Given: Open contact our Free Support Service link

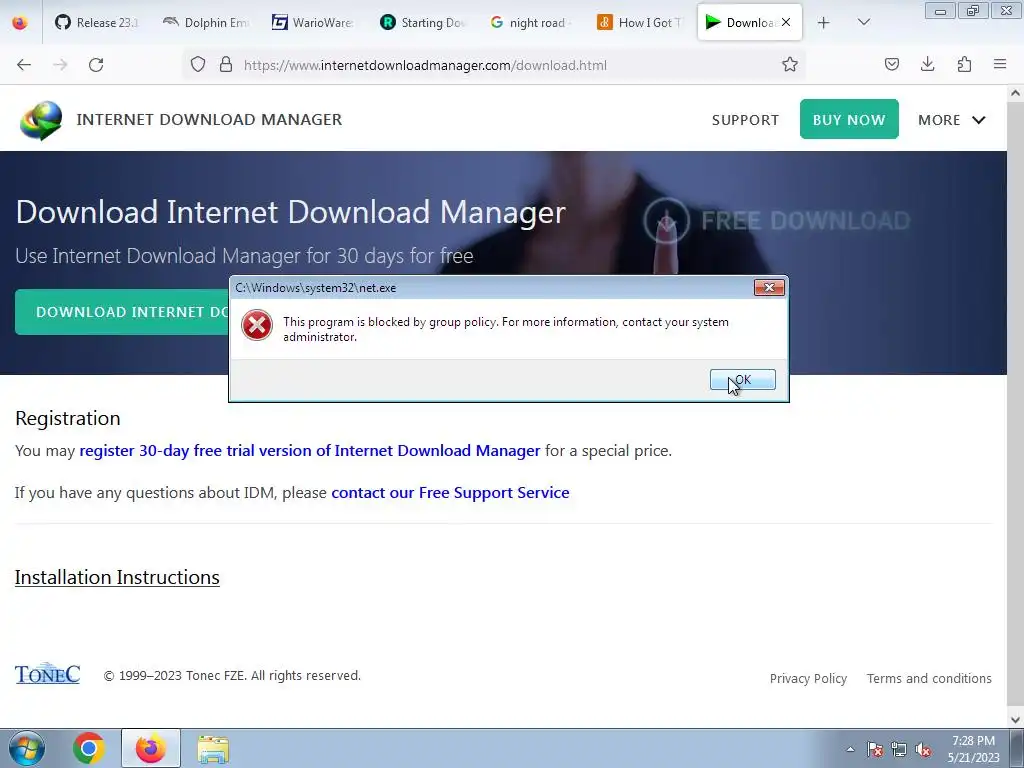Looking at the screenshot, I should pos(450,492).
